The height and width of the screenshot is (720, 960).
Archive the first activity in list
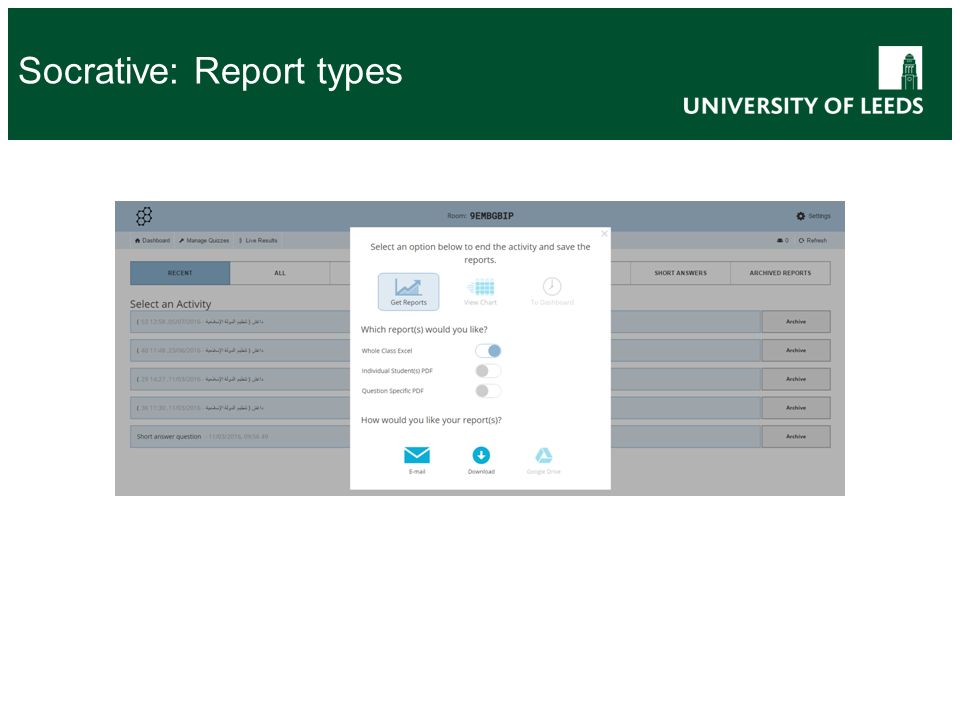(x=796, y=321)
